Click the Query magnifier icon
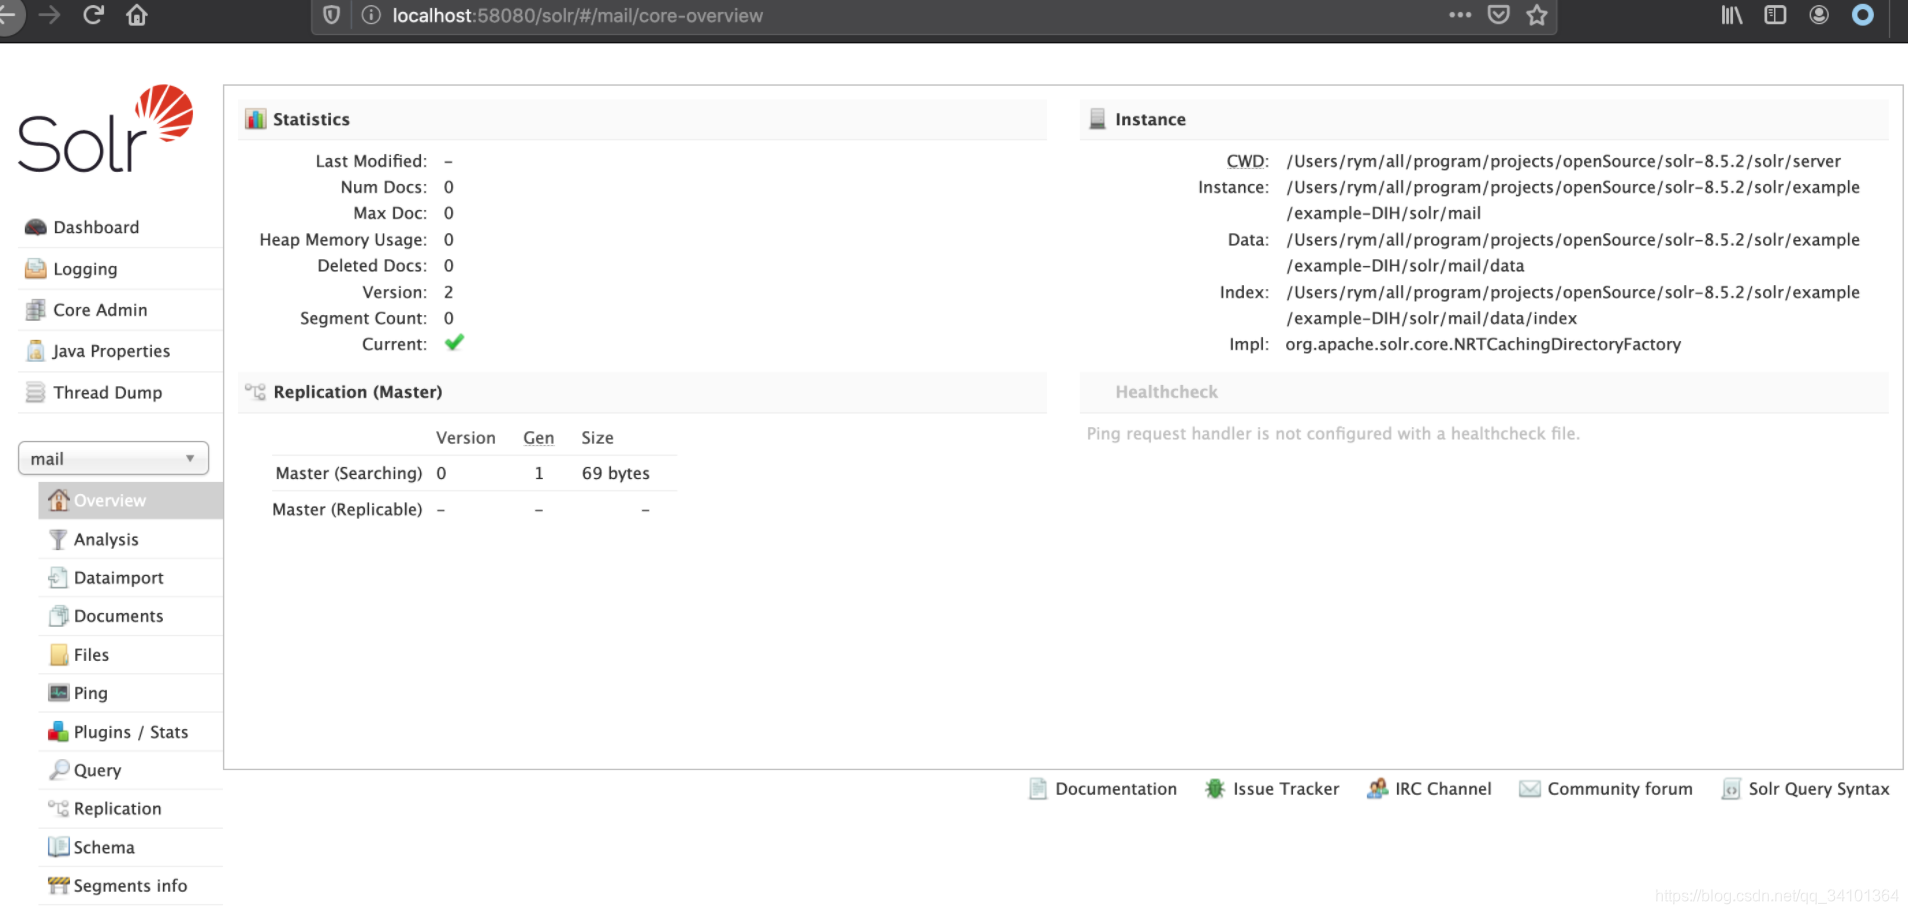The width and height of the screenshot is (1908, 914). pyautogui.click(x=58, y=770)
